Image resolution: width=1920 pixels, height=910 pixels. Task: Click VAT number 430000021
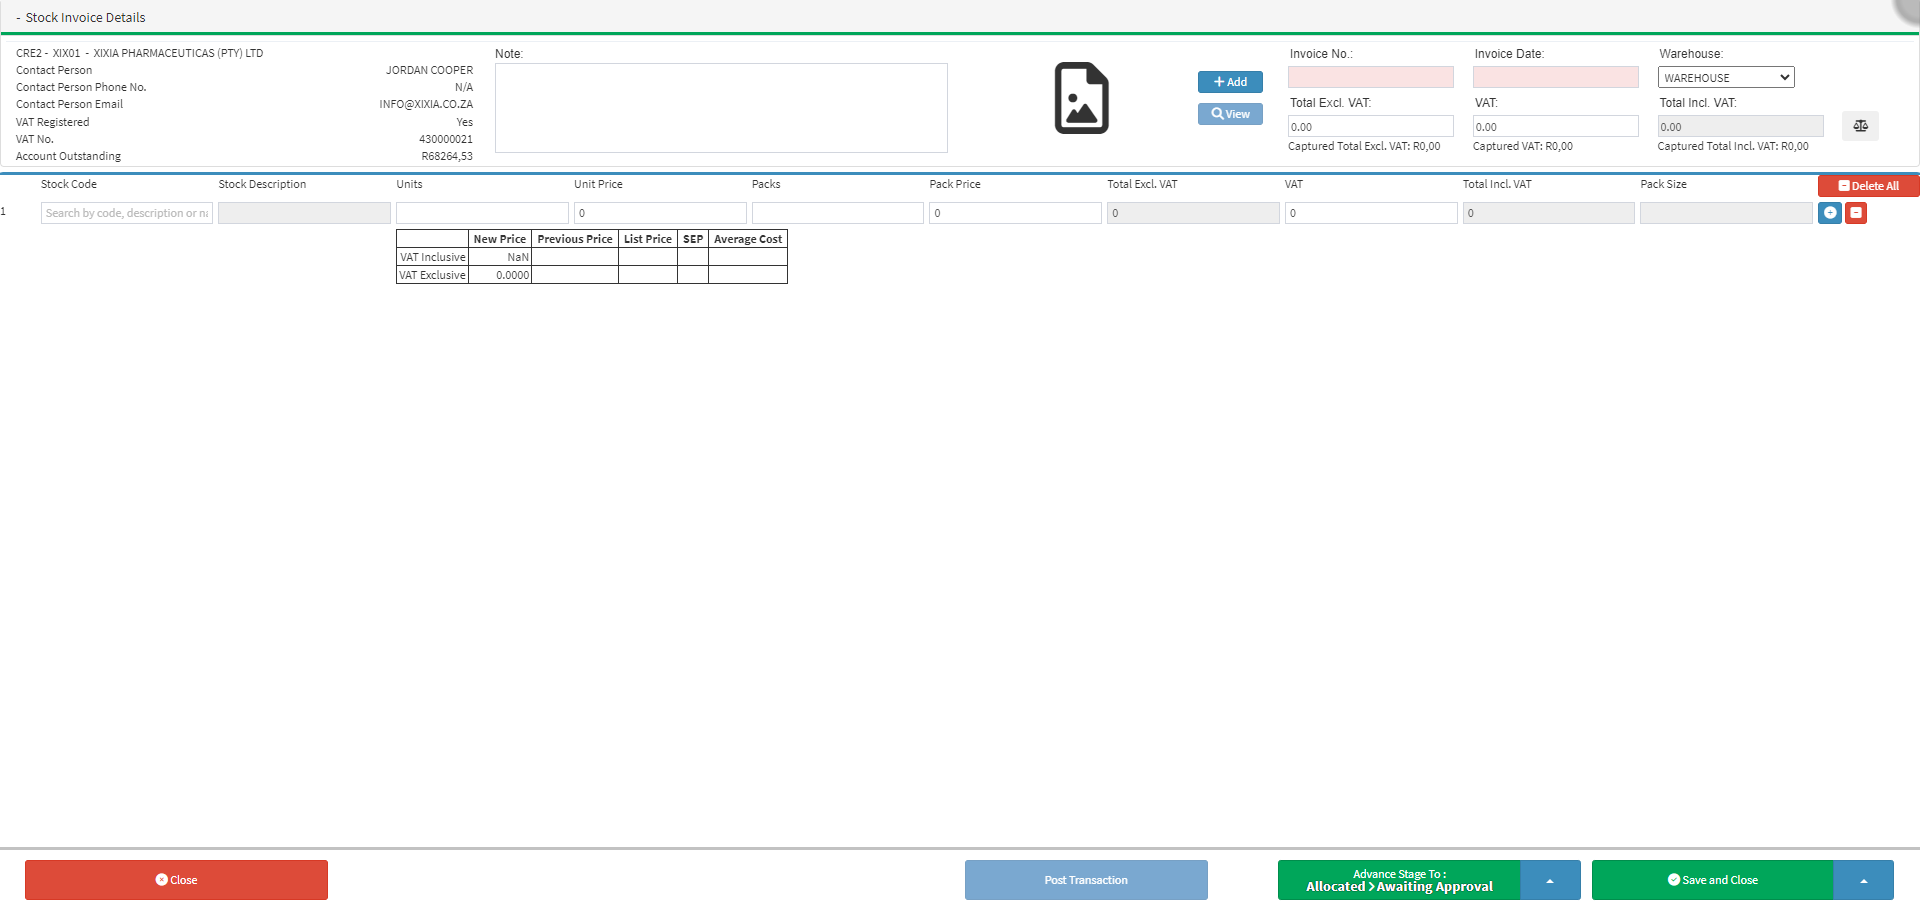[x=446, y=139]
